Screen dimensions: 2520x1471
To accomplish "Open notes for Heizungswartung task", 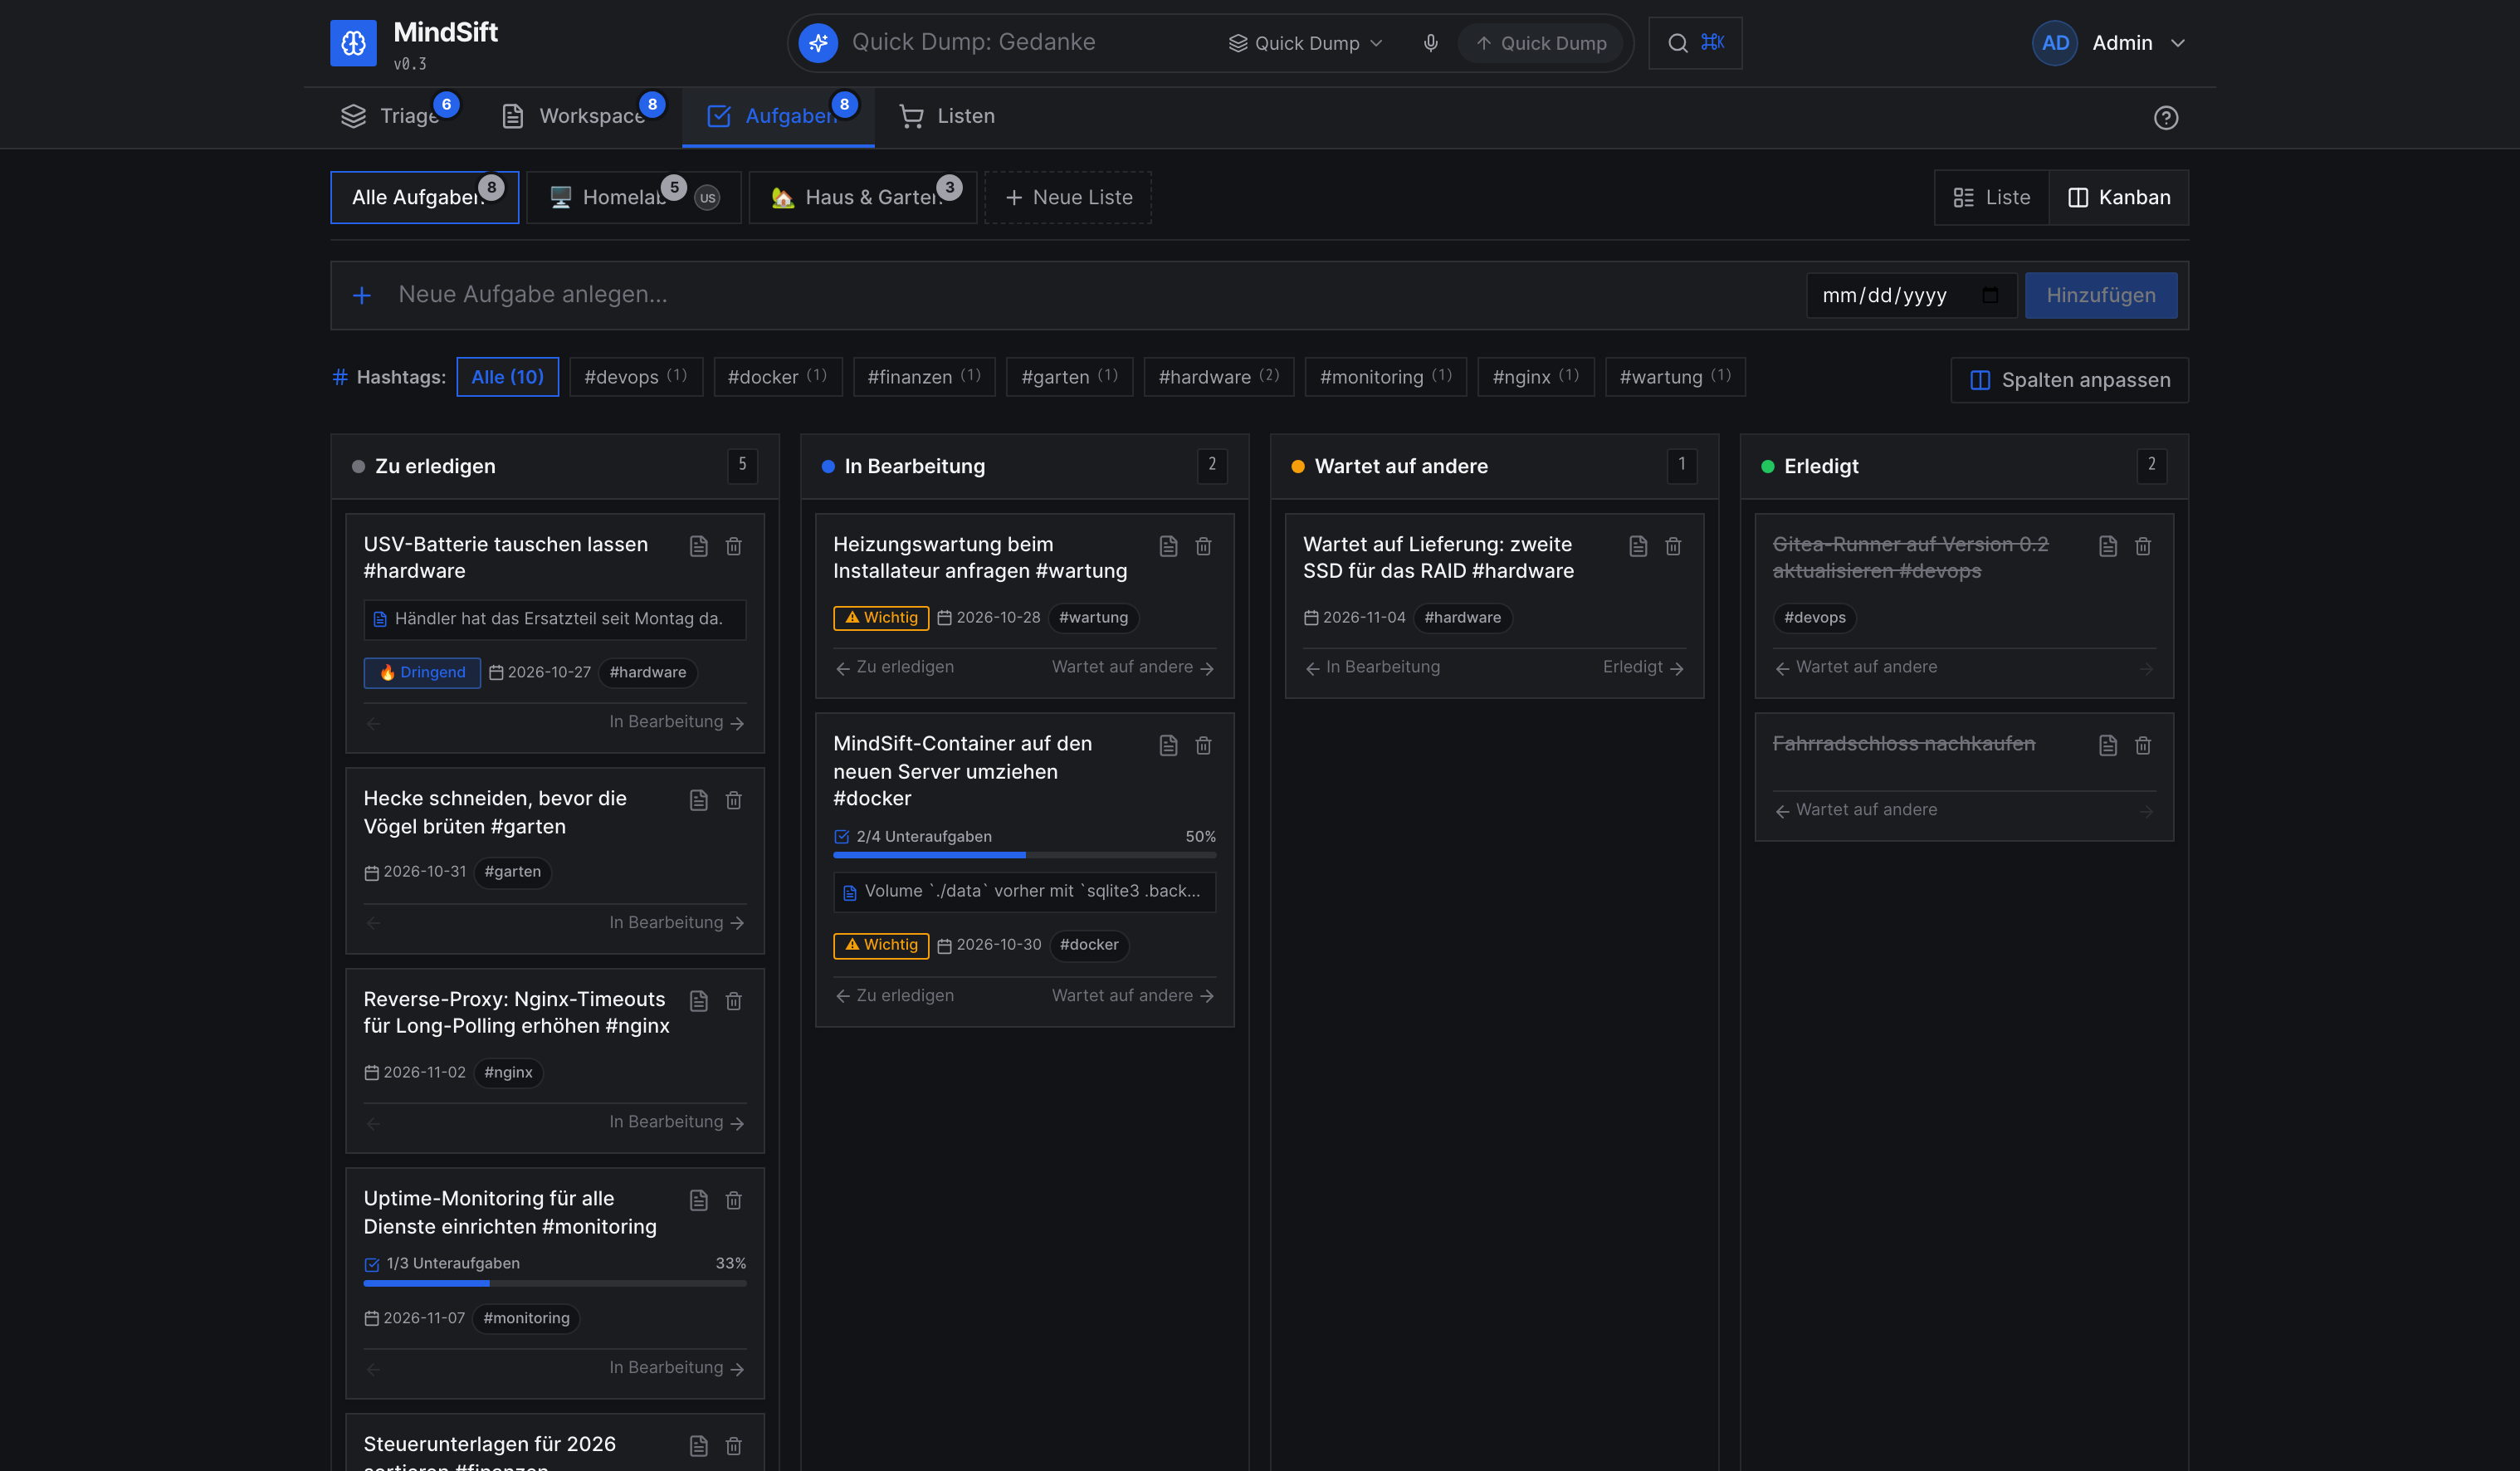I will coord(1168,546).
